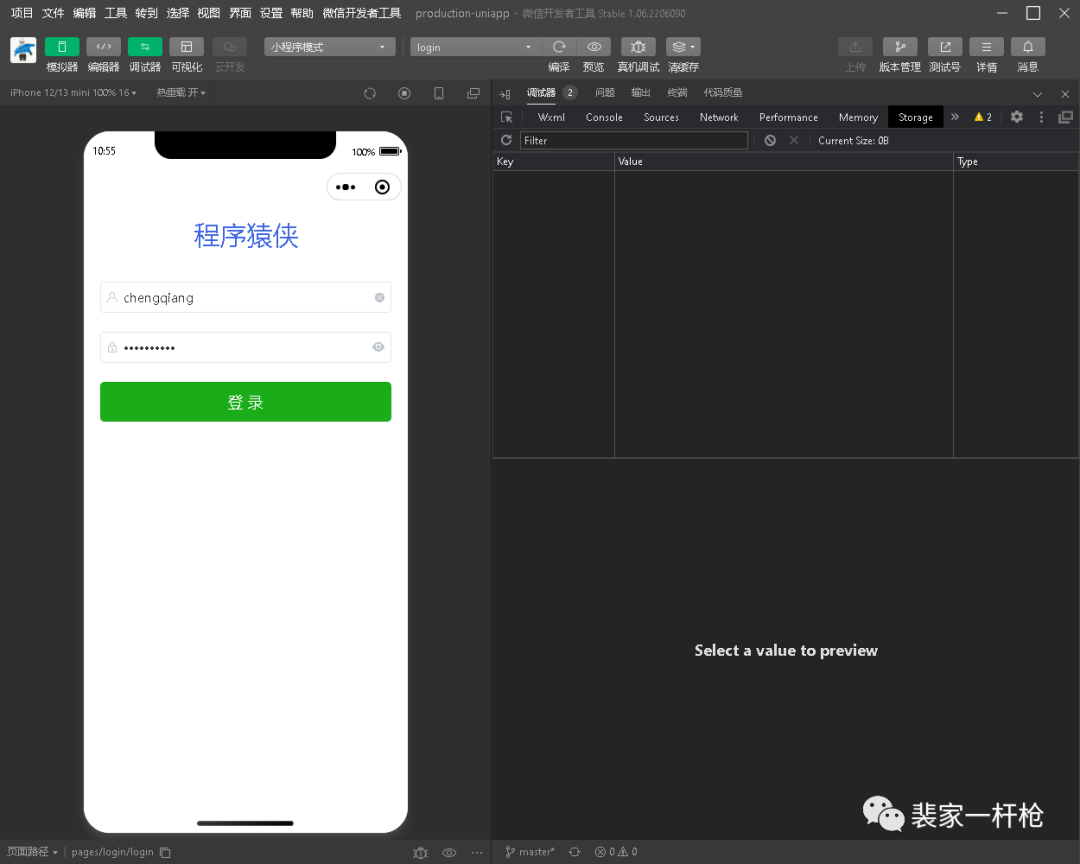Switch to the Console tab
The height and width of the screenshot is (864, 1080).
pyautogui.click(x=604, y=117)
